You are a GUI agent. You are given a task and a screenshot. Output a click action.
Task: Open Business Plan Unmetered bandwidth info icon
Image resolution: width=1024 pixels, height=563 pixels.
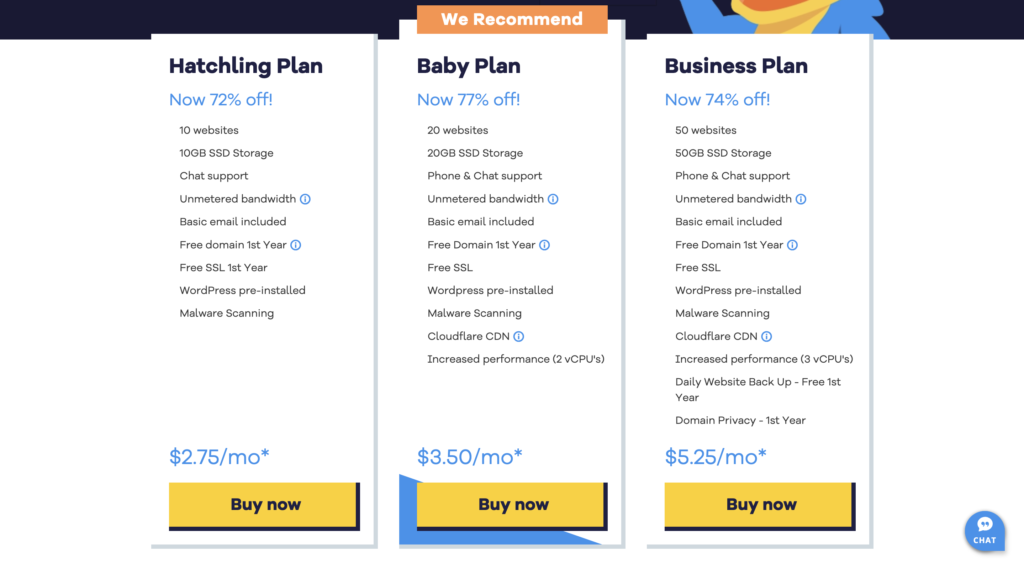pyautogui.click(x=801, y=199)
